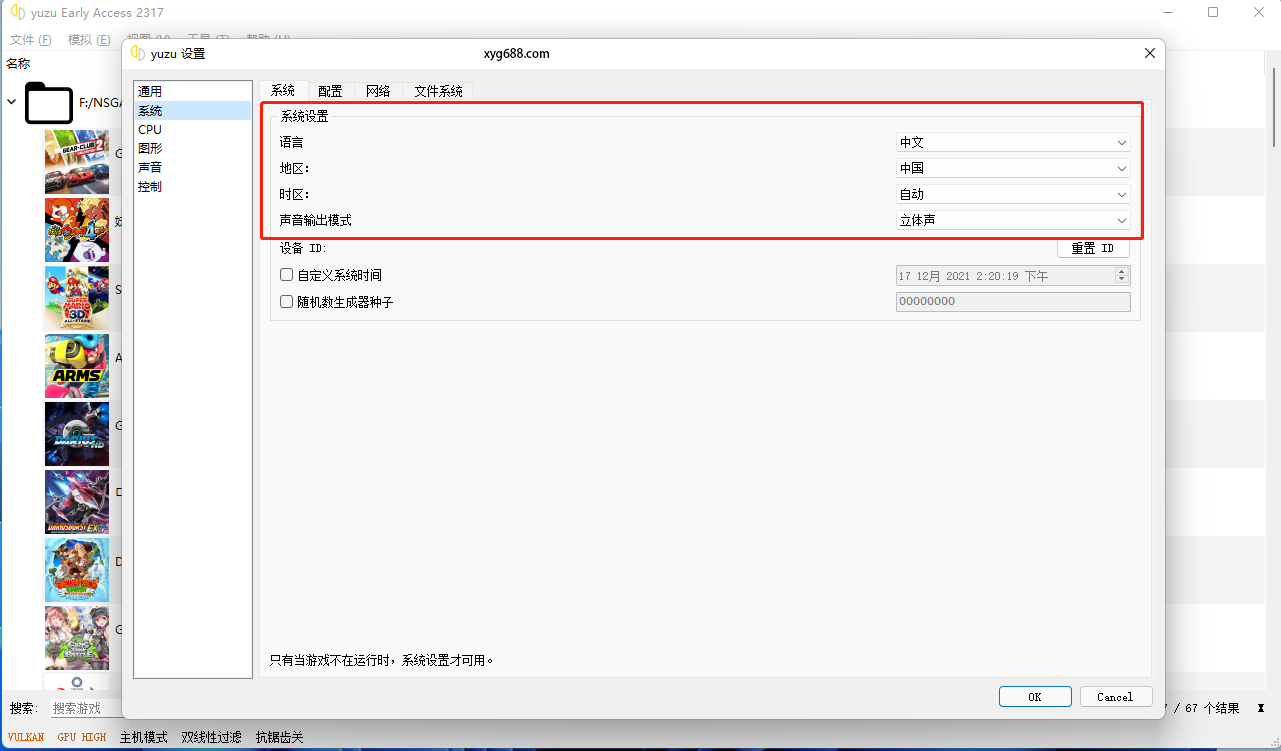Click the yuzu logo in settings dialog title

(138, 53)
